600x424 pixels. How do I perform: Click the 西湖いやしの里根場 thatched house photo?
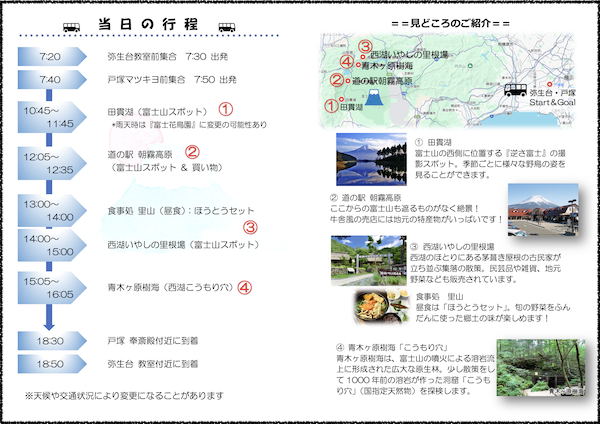point(368,261)
